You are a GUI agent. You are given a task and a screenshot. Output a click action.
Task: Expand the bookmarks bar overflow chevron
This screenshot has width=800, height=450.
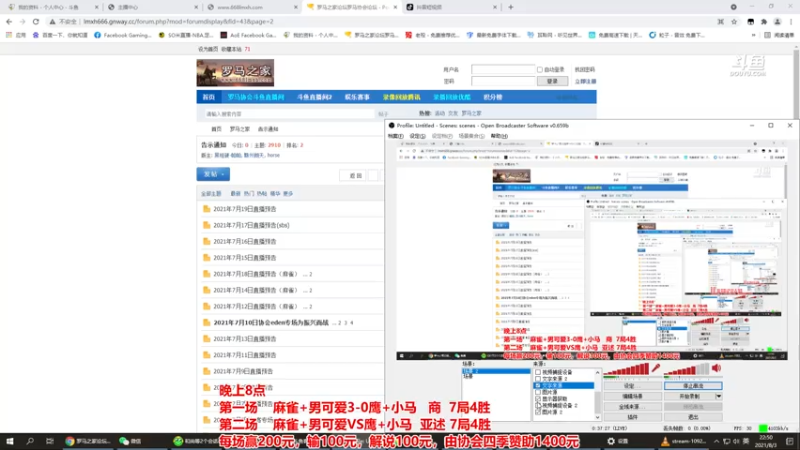click(754, 35)
